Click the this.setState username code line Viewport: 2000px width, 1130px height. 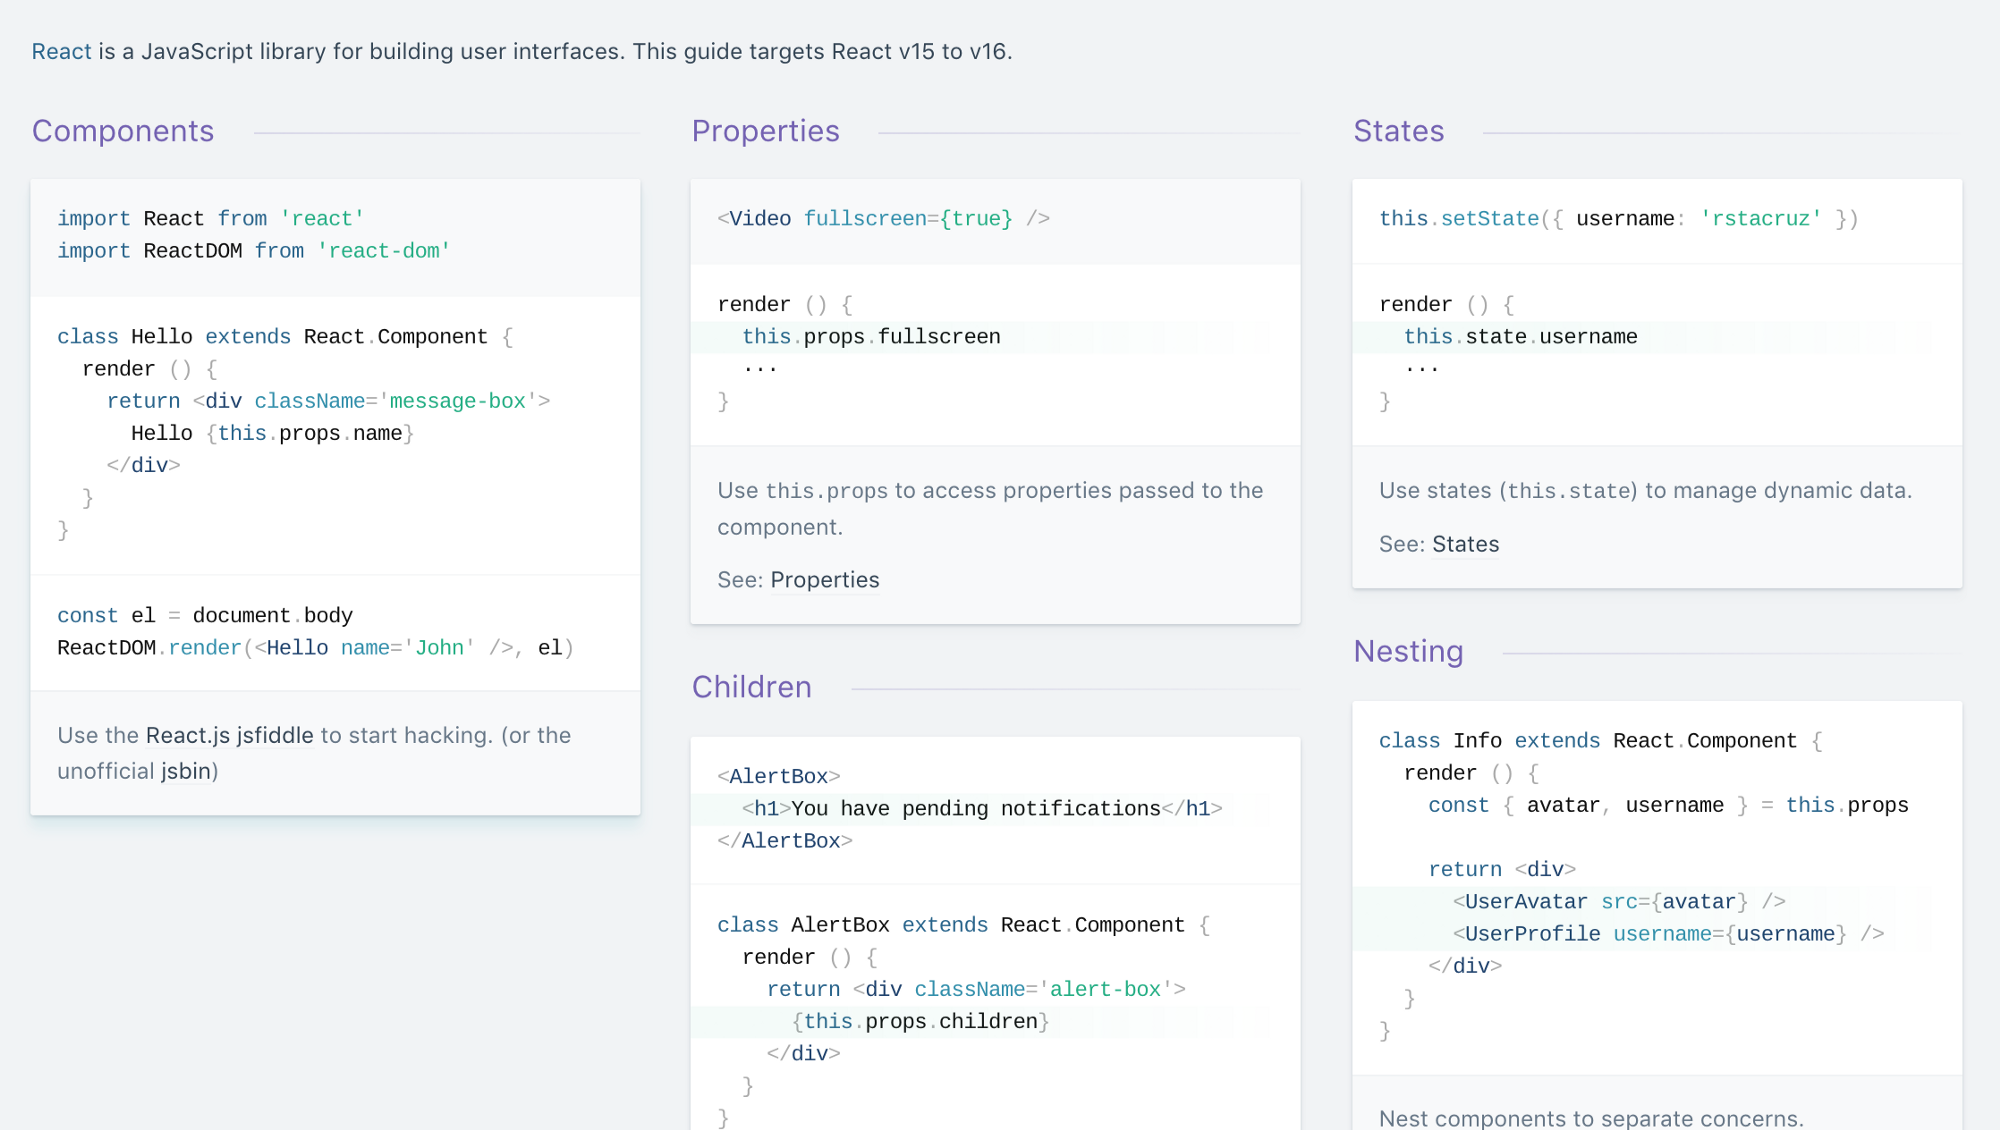pyautogui.click(x=1617, y=219)
